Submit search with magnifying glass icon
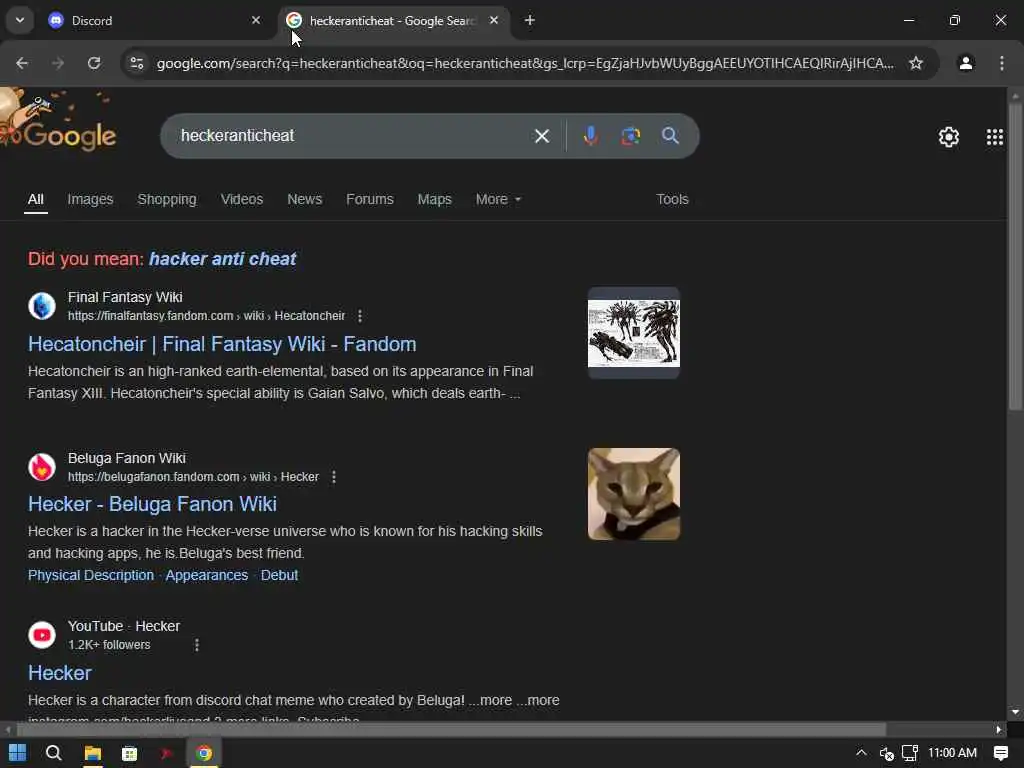The height and width of the screenshot is (768, 1024). tap(670, 136)
